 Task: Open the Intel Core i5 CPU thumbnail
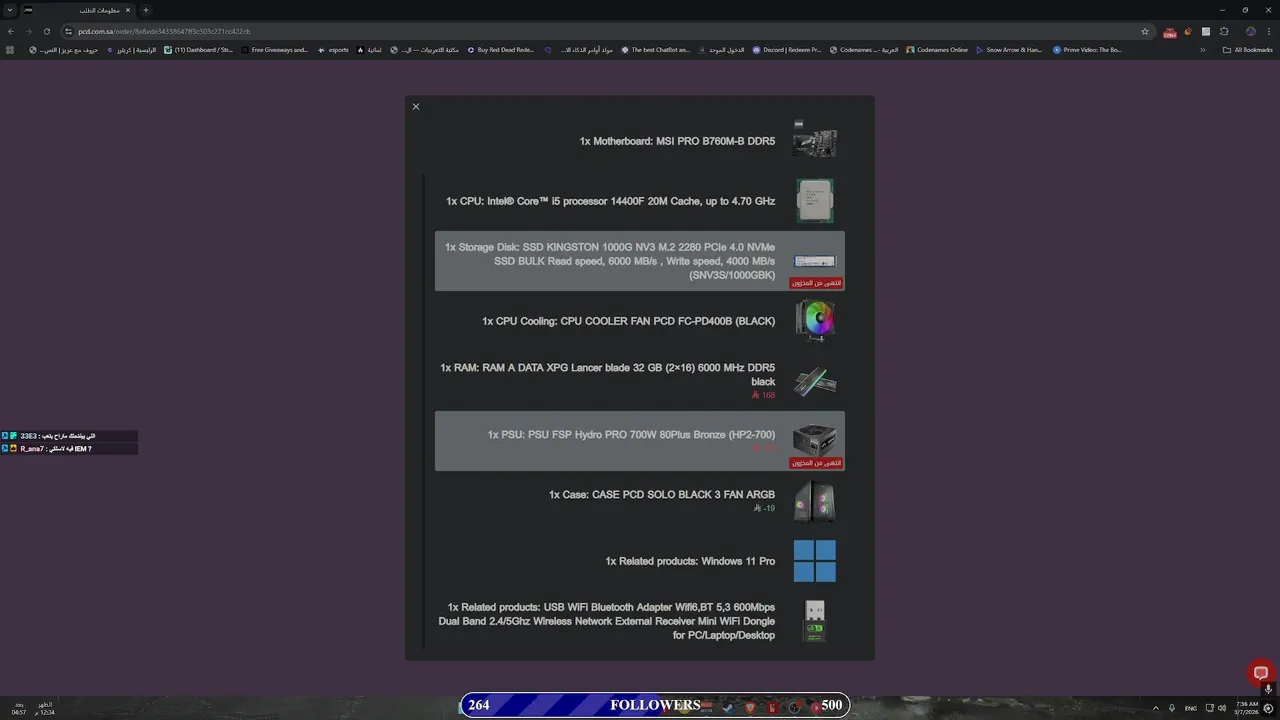click(x=814, y=201)
